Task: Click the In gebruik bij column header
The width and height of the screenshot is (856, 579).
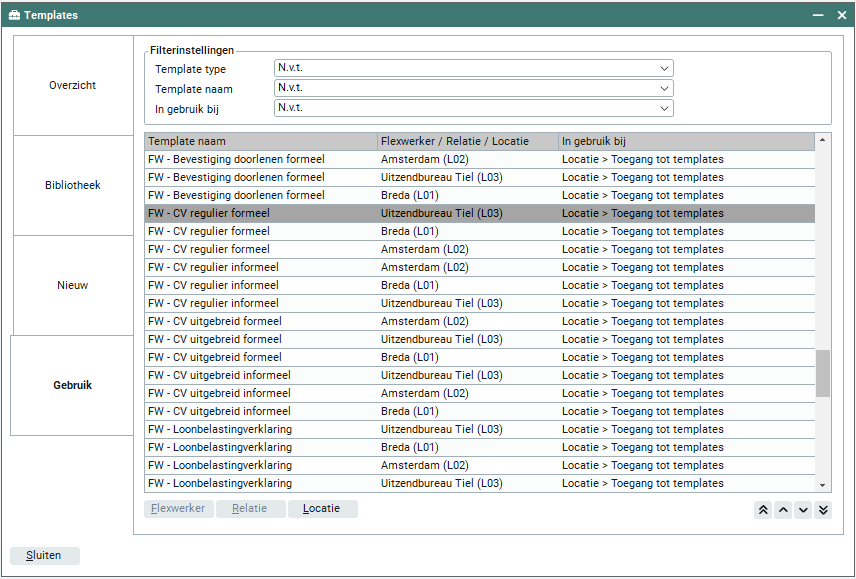Action: pyautogui.click(x=685, y=142)
